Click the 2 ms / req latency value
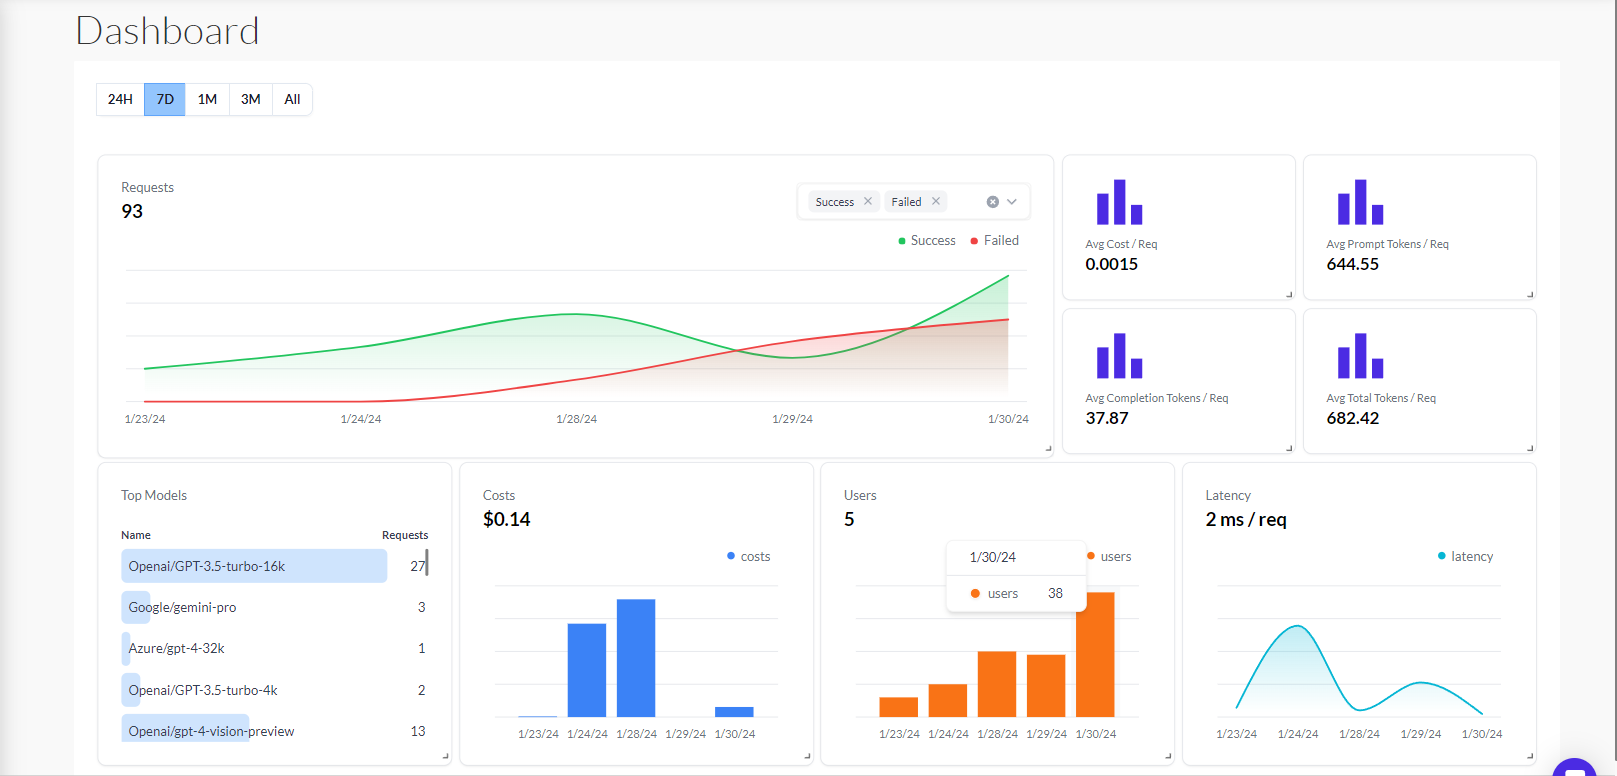 (1246, 519)
